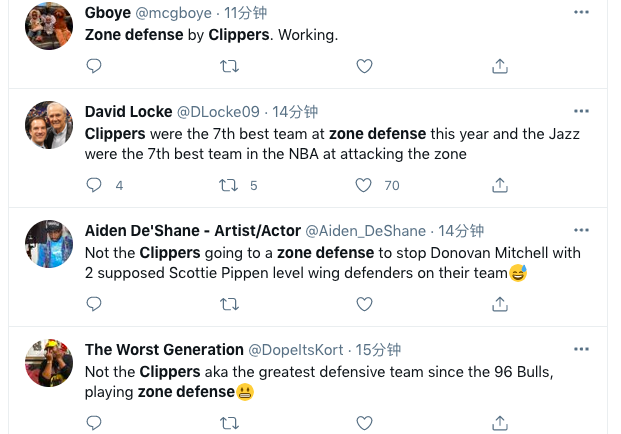Visit the @DopeItsKort handle
Viewport: 621px width, 434px height.
pyautogui.click(x=297, y=350)
